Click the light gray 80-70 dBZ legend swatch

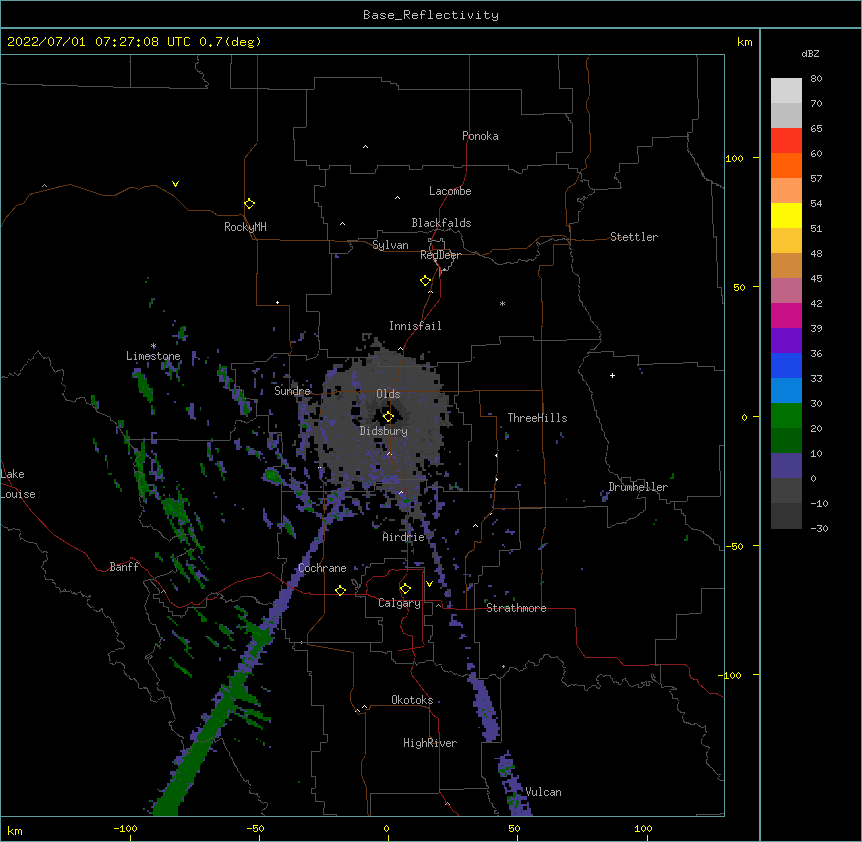click(x=786, y=91)
